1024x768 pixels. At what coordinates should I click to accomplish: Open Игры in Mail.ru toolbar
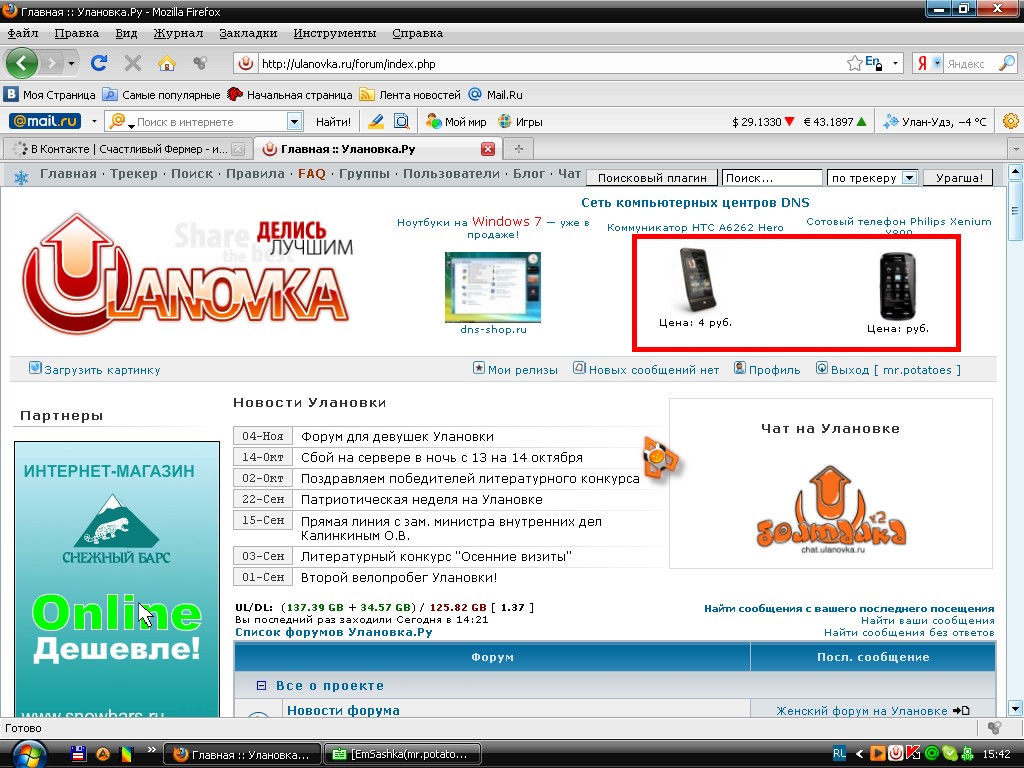(x=520, y=121)
